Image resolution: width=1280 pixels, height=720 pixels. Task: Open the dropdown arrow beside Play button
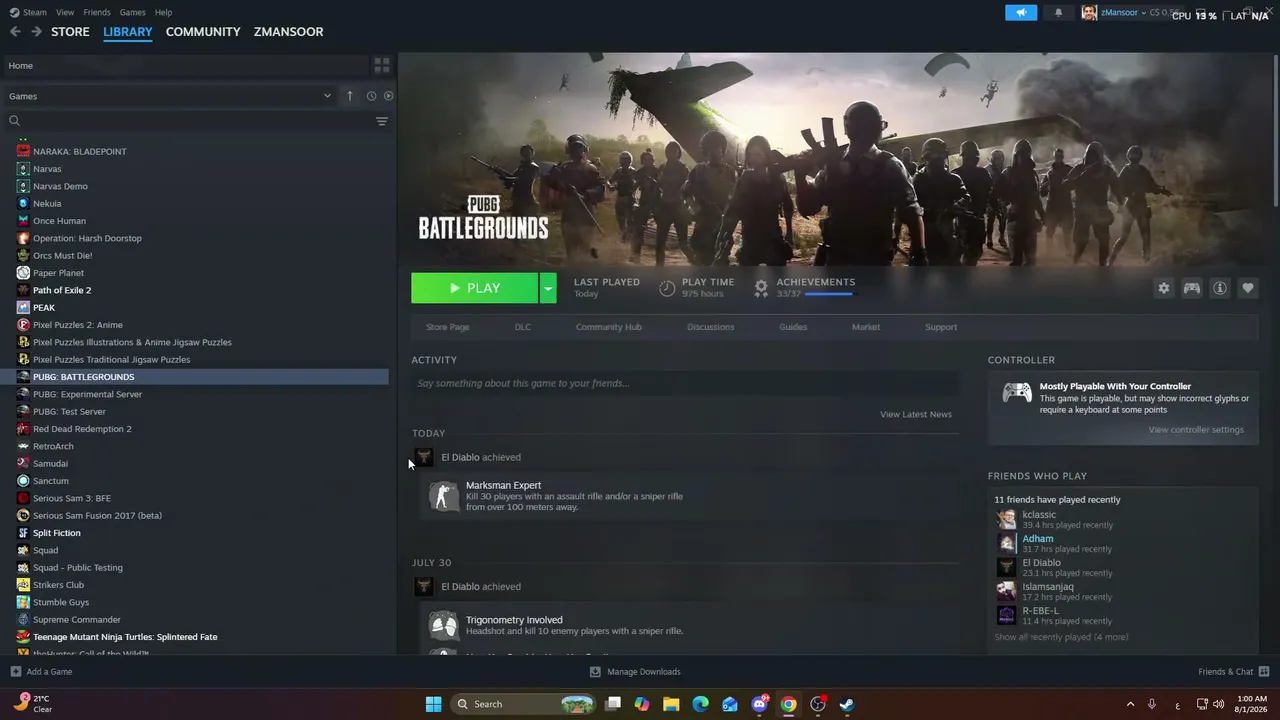pyautogui.click(x=548, y=288)
